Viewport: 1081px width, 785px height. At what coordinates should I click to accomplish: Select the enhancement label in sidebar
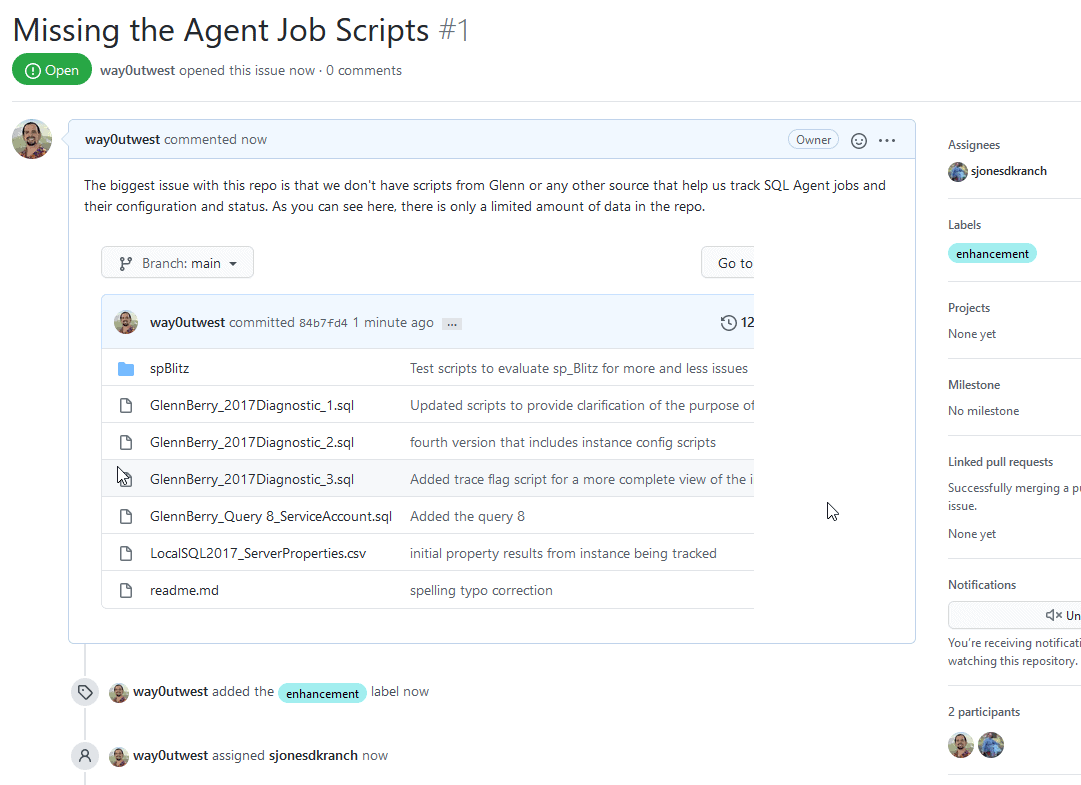pos(992,254)
